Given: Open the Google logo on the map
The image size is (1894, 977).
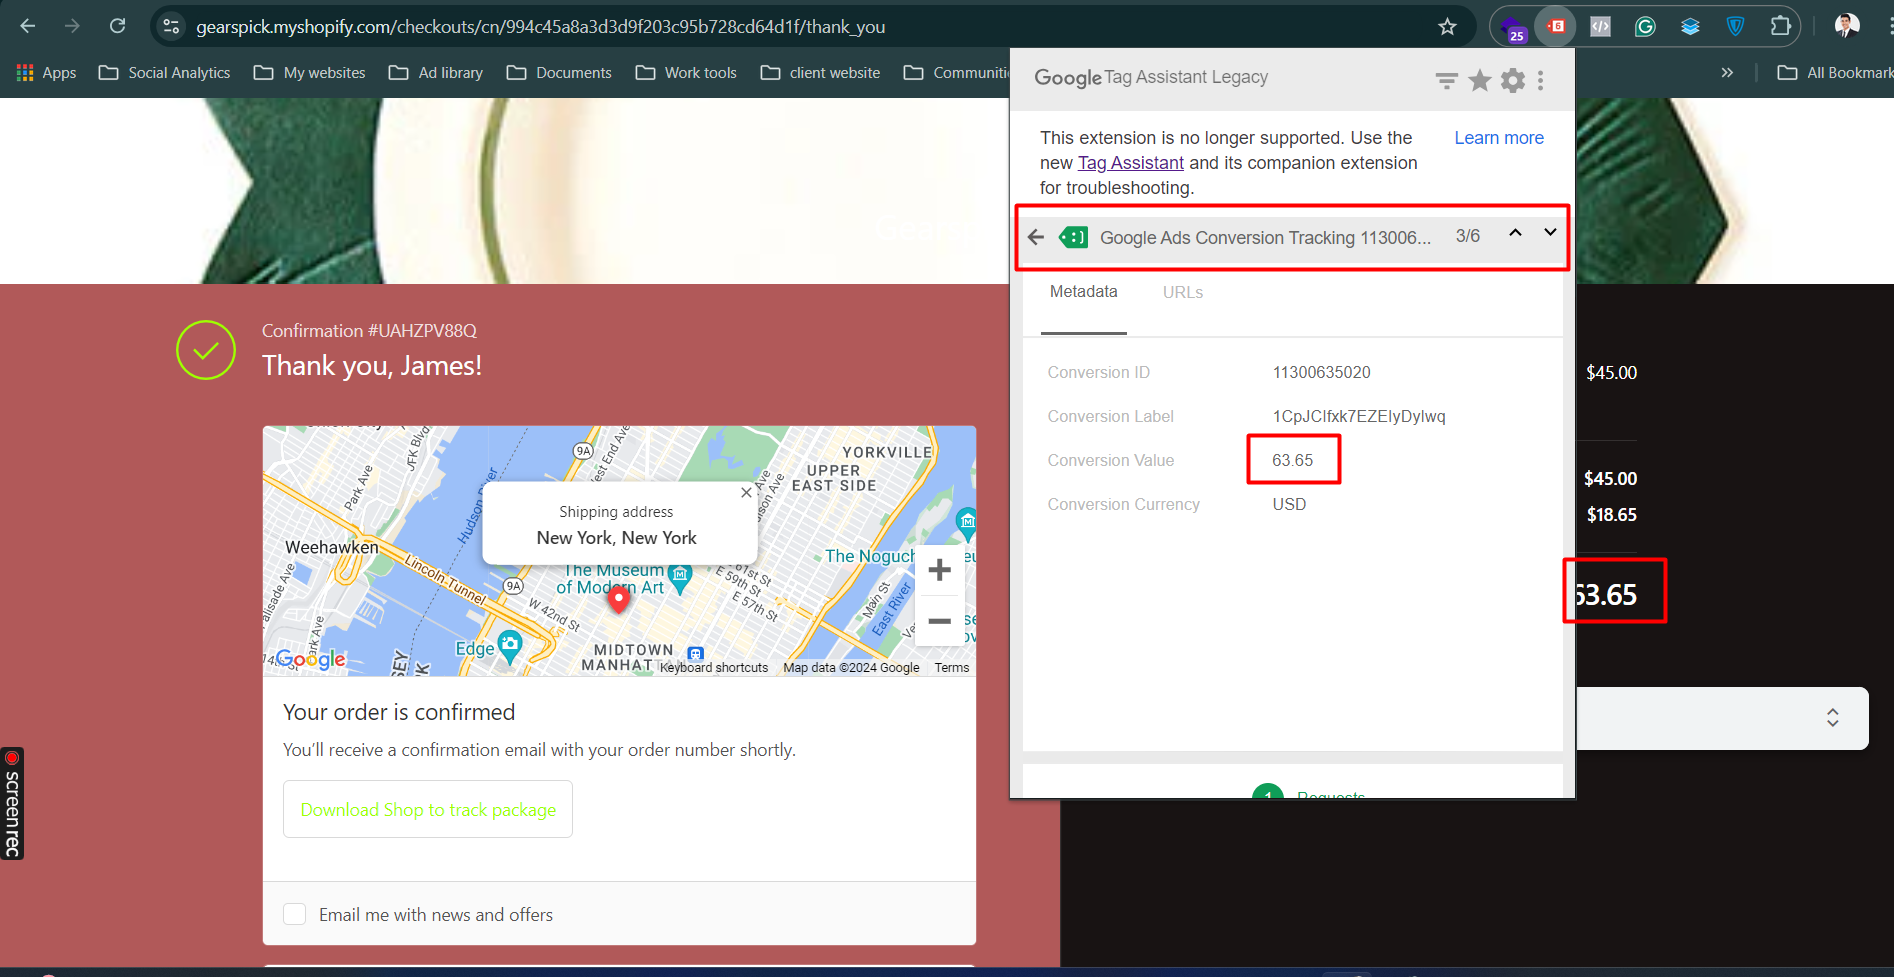Looking at the screenshot, I should coord(310,659).
